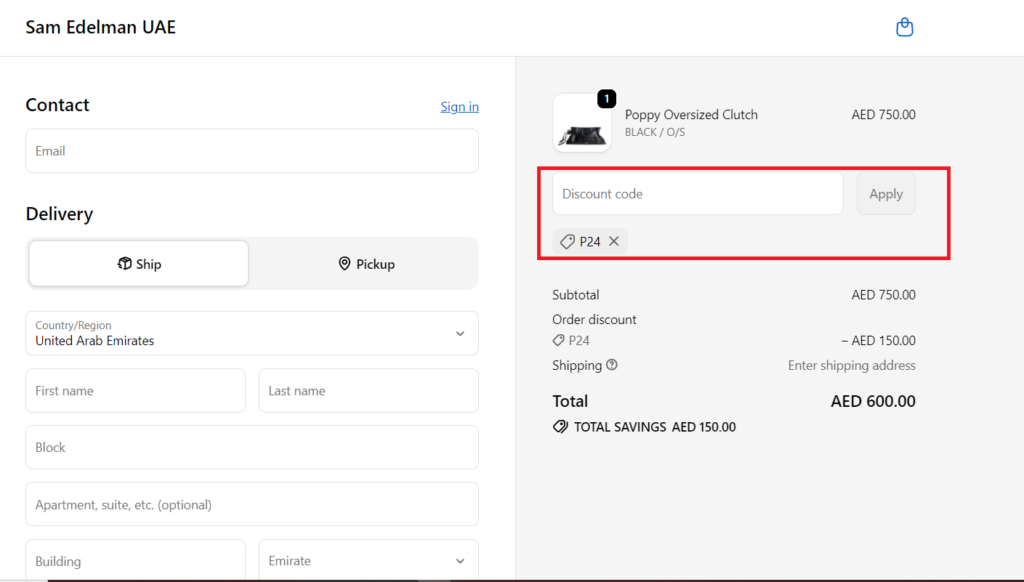Click the Apartment, suite optional field

point(252,504)
